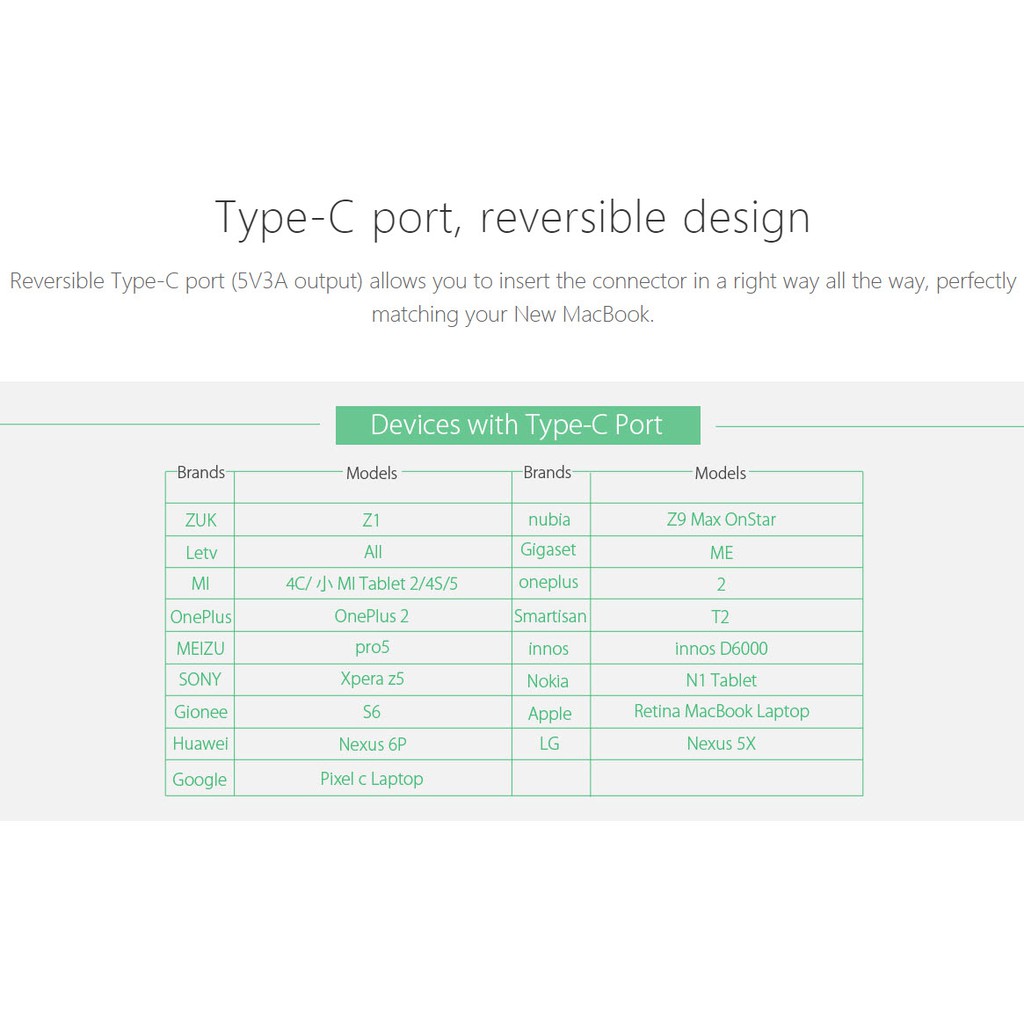Click the 'New MacBook' text in description
The image size is (1024, 1024).
click(x=582, y=315)
